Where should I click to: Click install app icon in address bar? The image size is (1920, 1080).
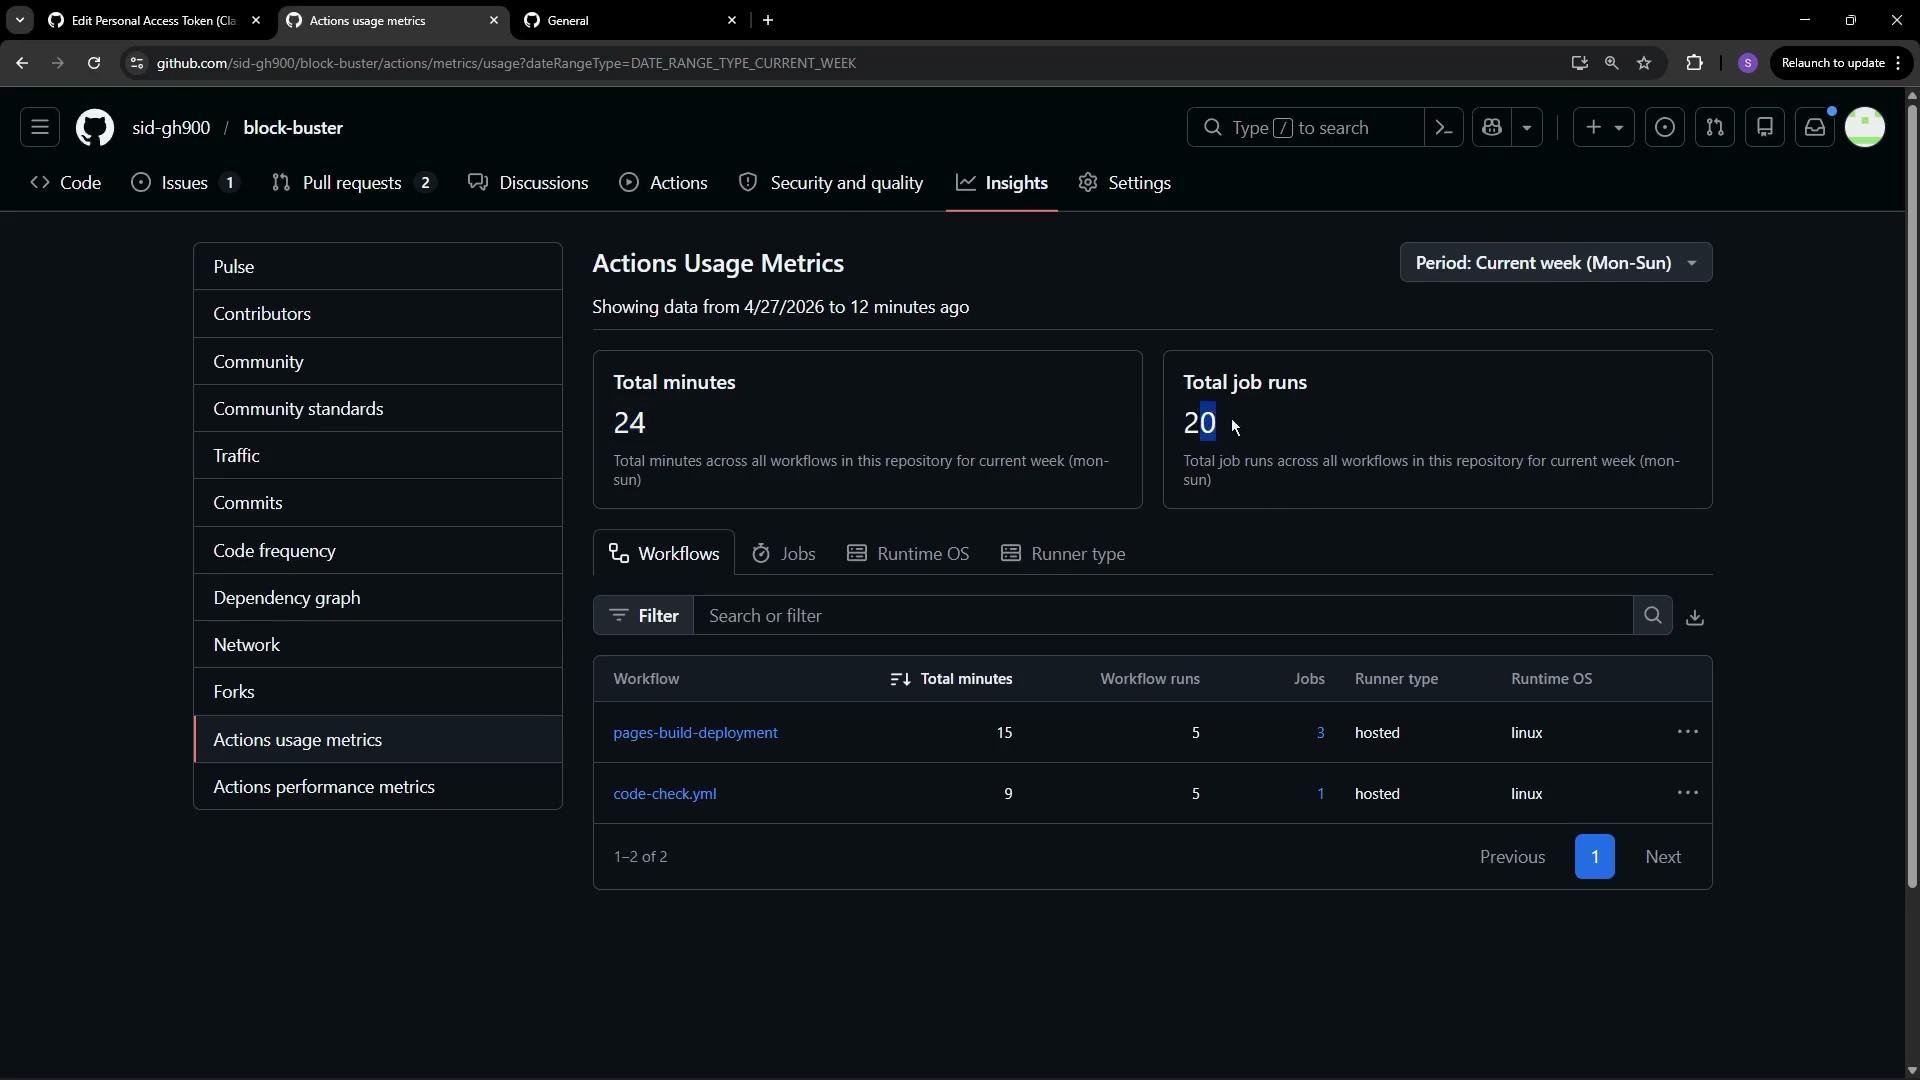(1579, 63)
